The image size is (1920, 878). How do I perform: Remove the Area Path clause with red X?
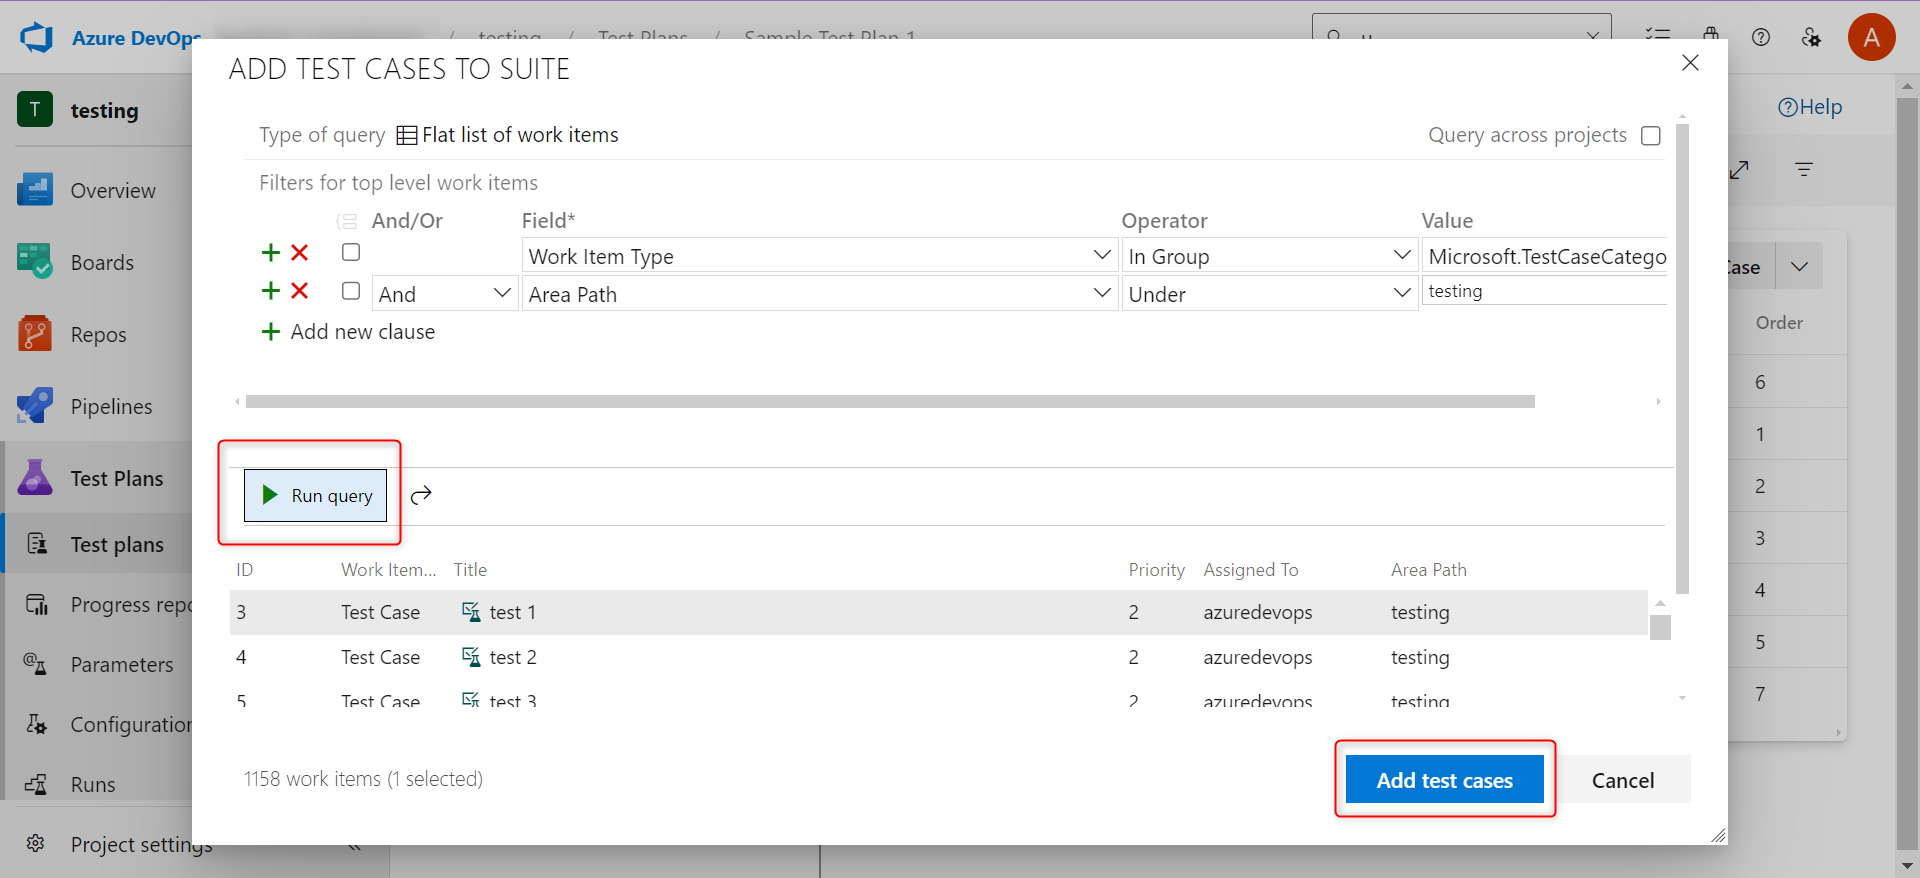299,291
